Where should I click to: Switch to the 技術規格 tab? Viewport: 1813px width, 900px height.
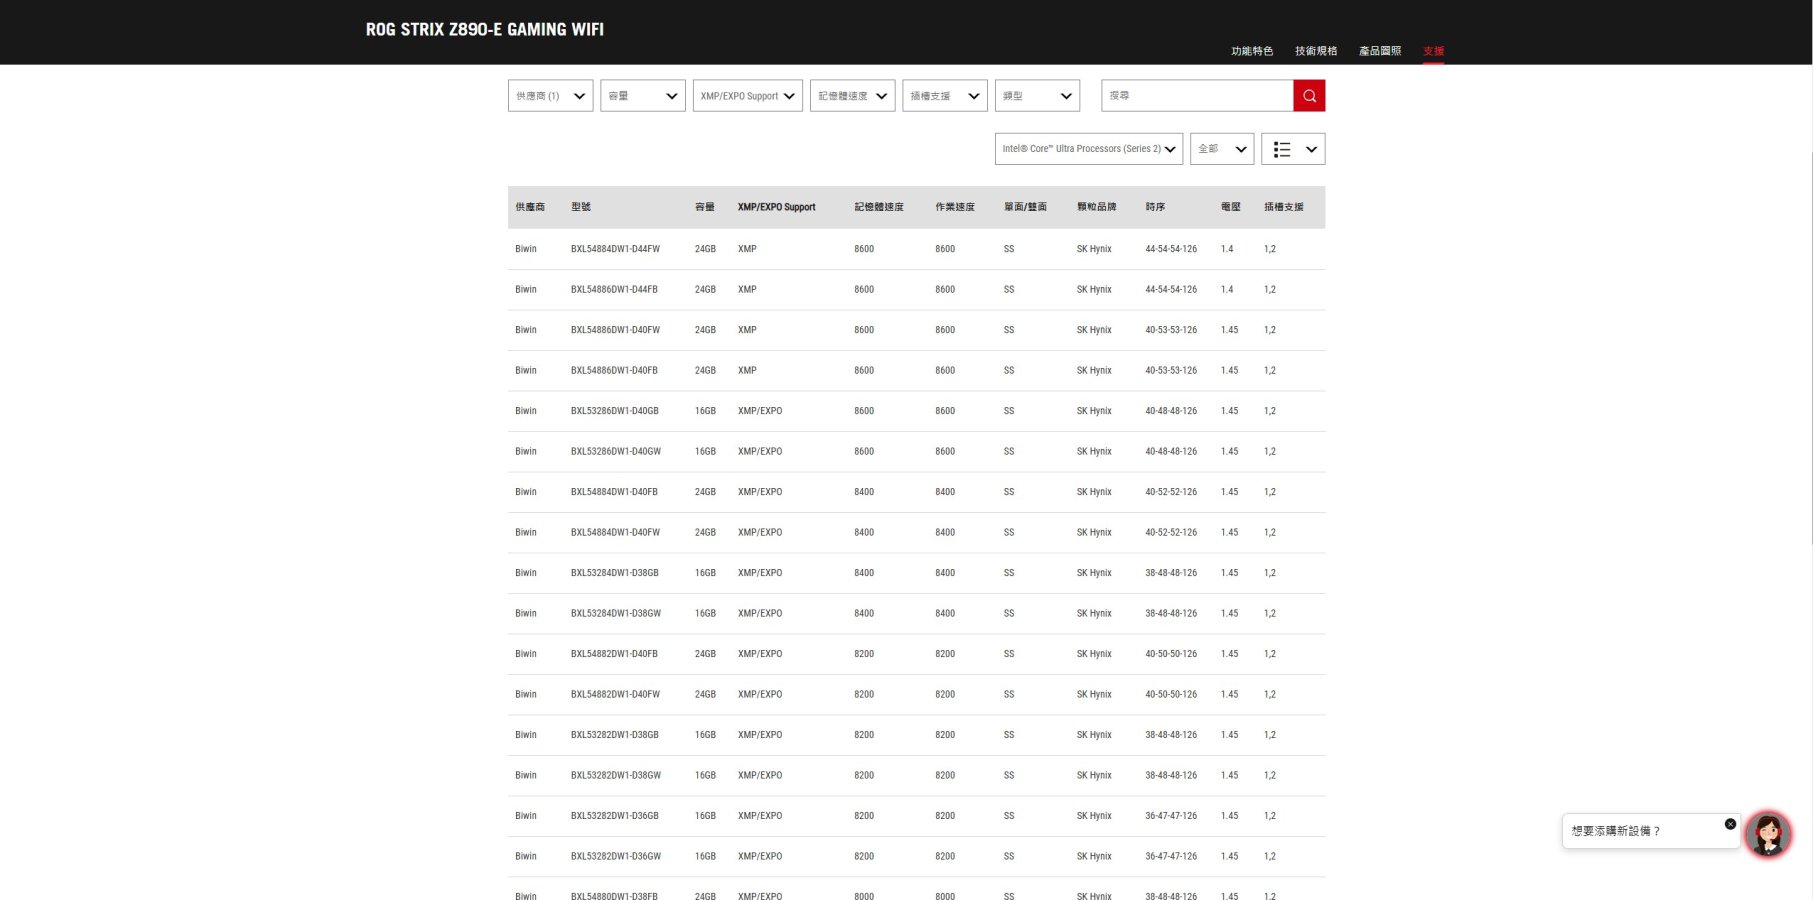tap(1316, 51)
